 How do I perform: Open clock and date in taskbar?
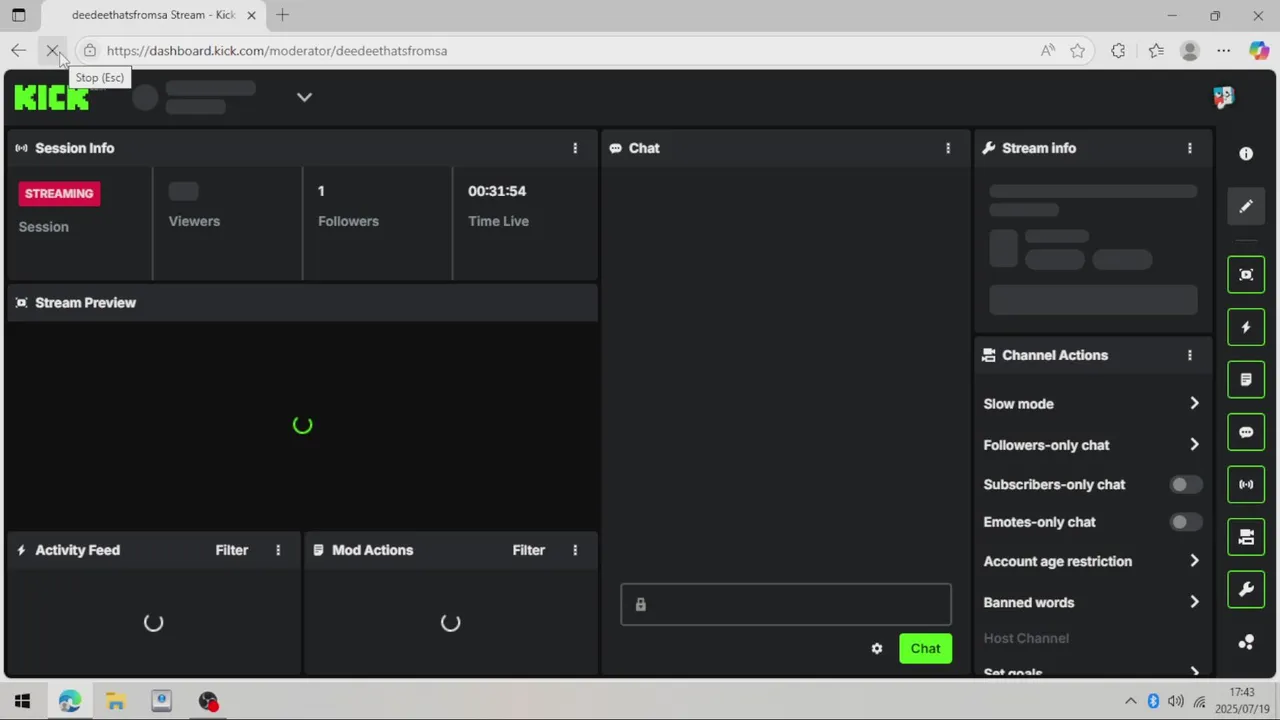click(x=1241, y=700)
